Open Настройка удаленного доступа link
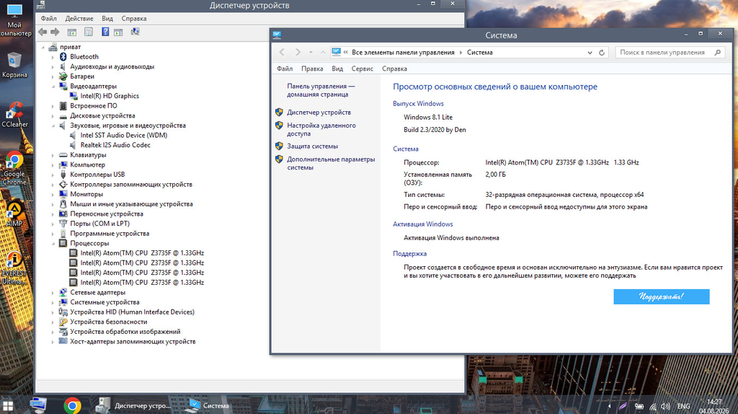Viewport: 738px width, 414px height. (x=321, y=129)
